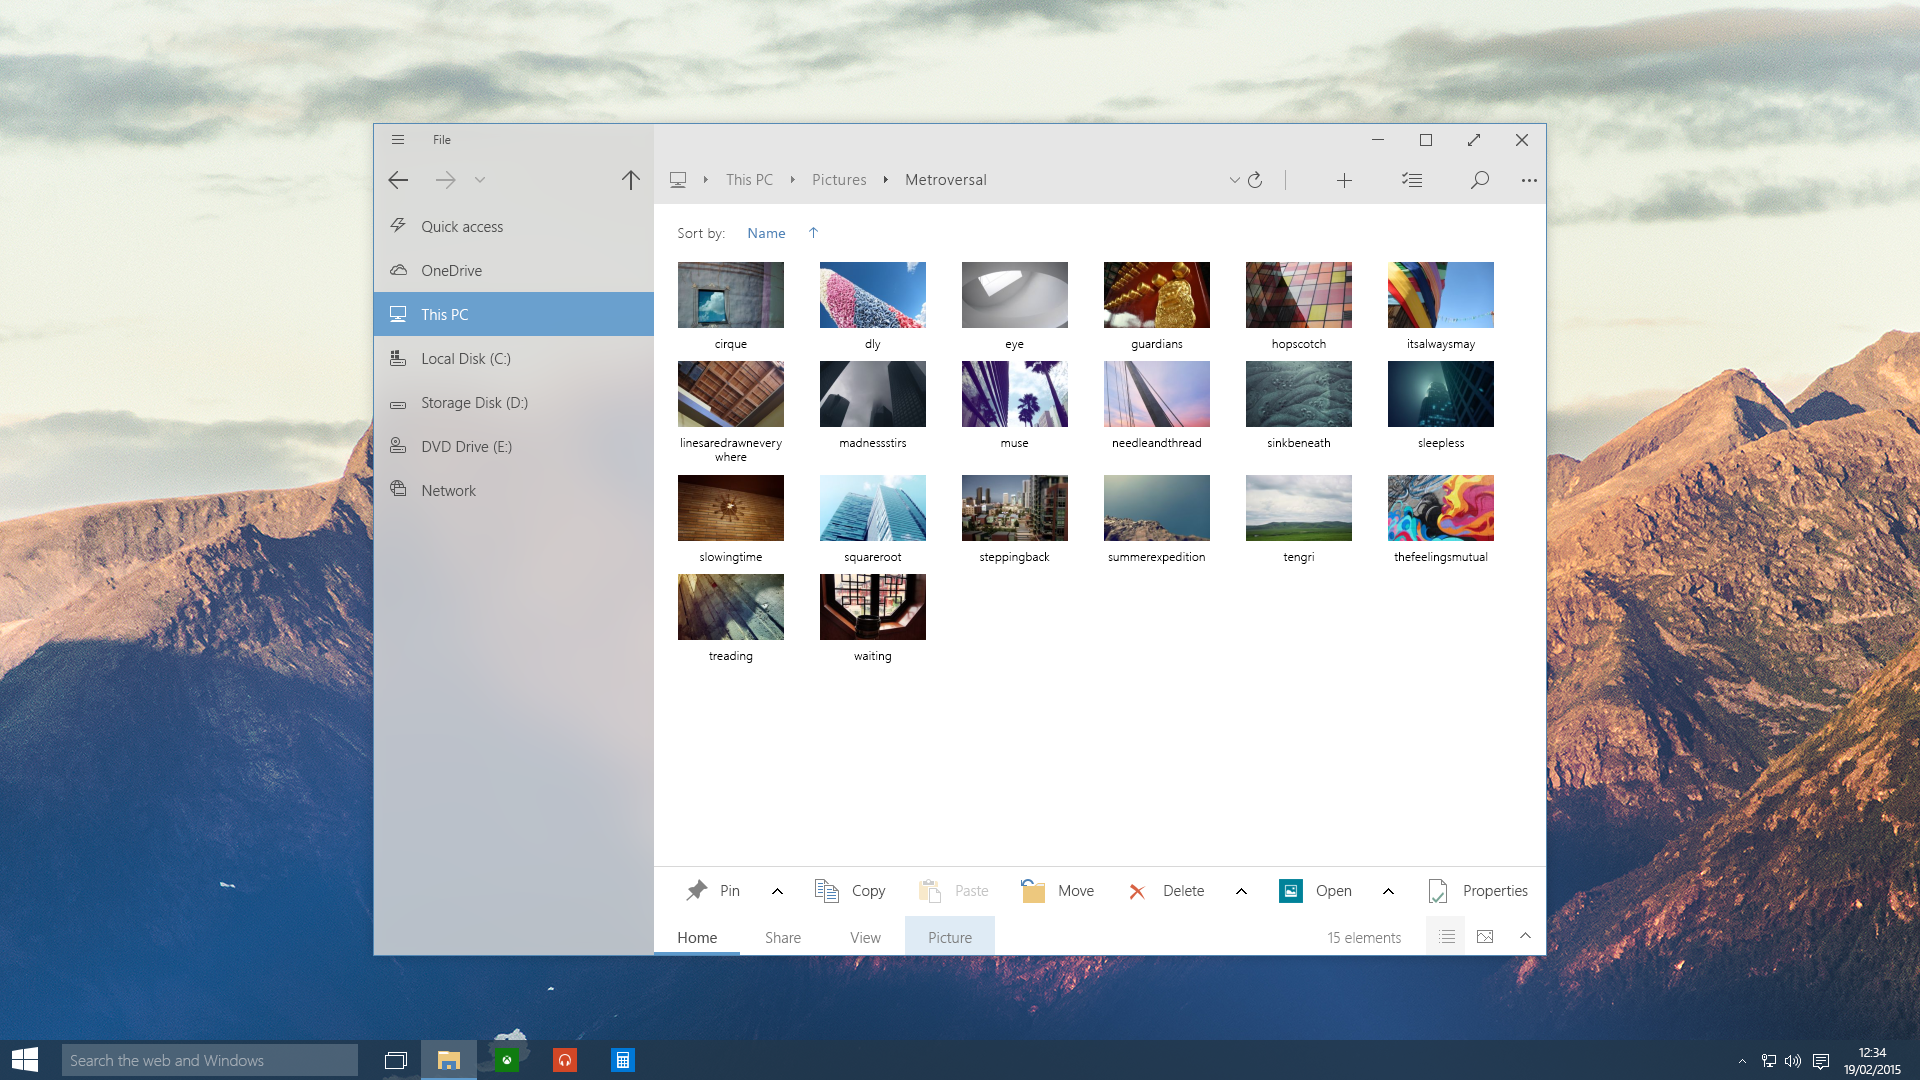Switch to the list view layout toggle
The image size is (1920, 1080).
tap(1446, 937)
